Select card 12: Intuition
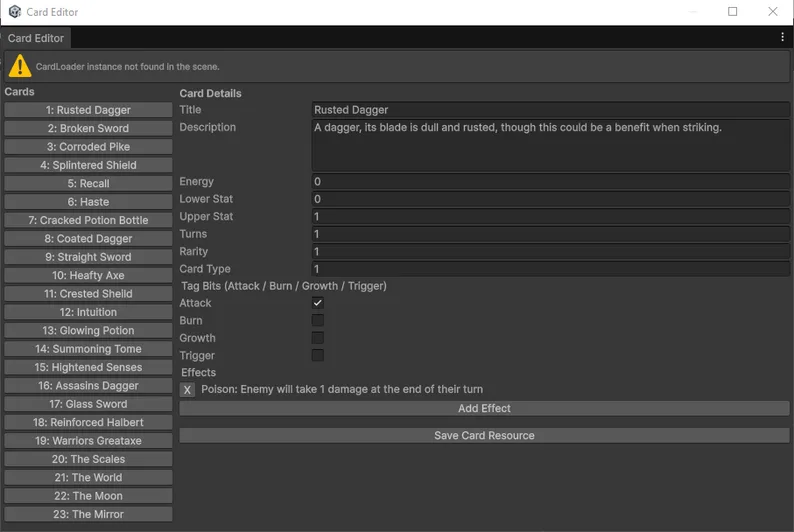The width and height of the screenshot is (794, 532). coord(88,312)
